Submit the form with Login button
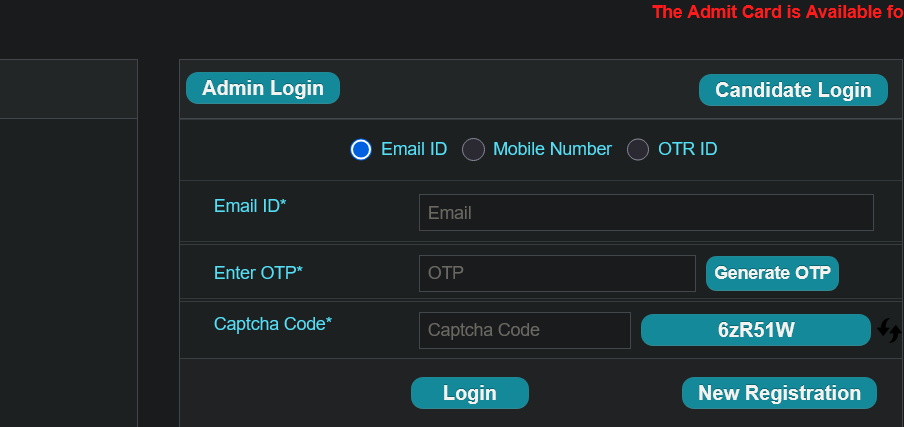The image size is (904, 427). coord(470,393)
